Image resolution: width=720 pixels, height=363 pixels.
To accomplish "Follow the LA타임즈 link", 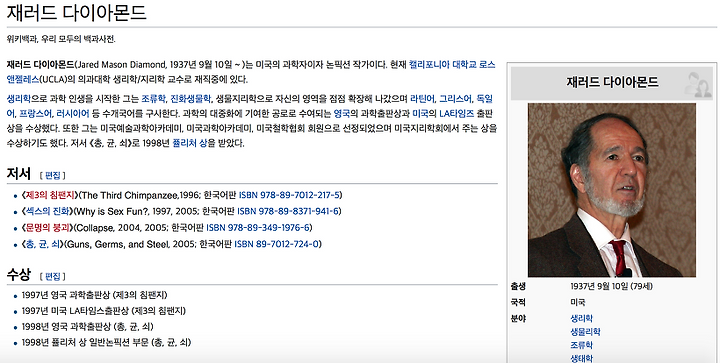I will pyautogui.click(x=456, y=113).
